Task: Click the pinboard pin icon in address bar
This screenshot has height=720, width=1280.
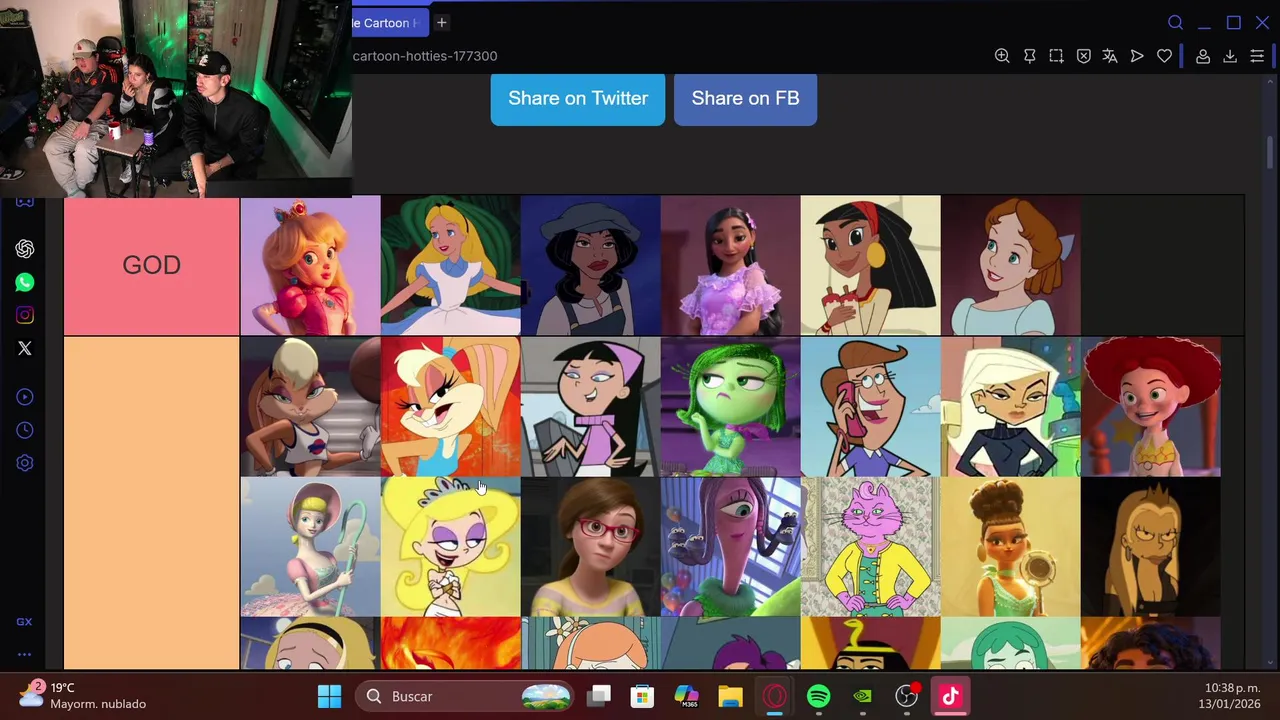Action: pos(1029,56)
